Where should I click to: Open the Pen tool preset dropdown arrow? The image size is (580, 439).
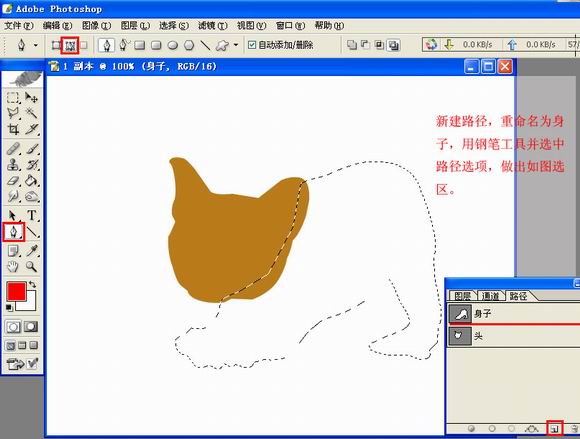click(x=36, y=45)
